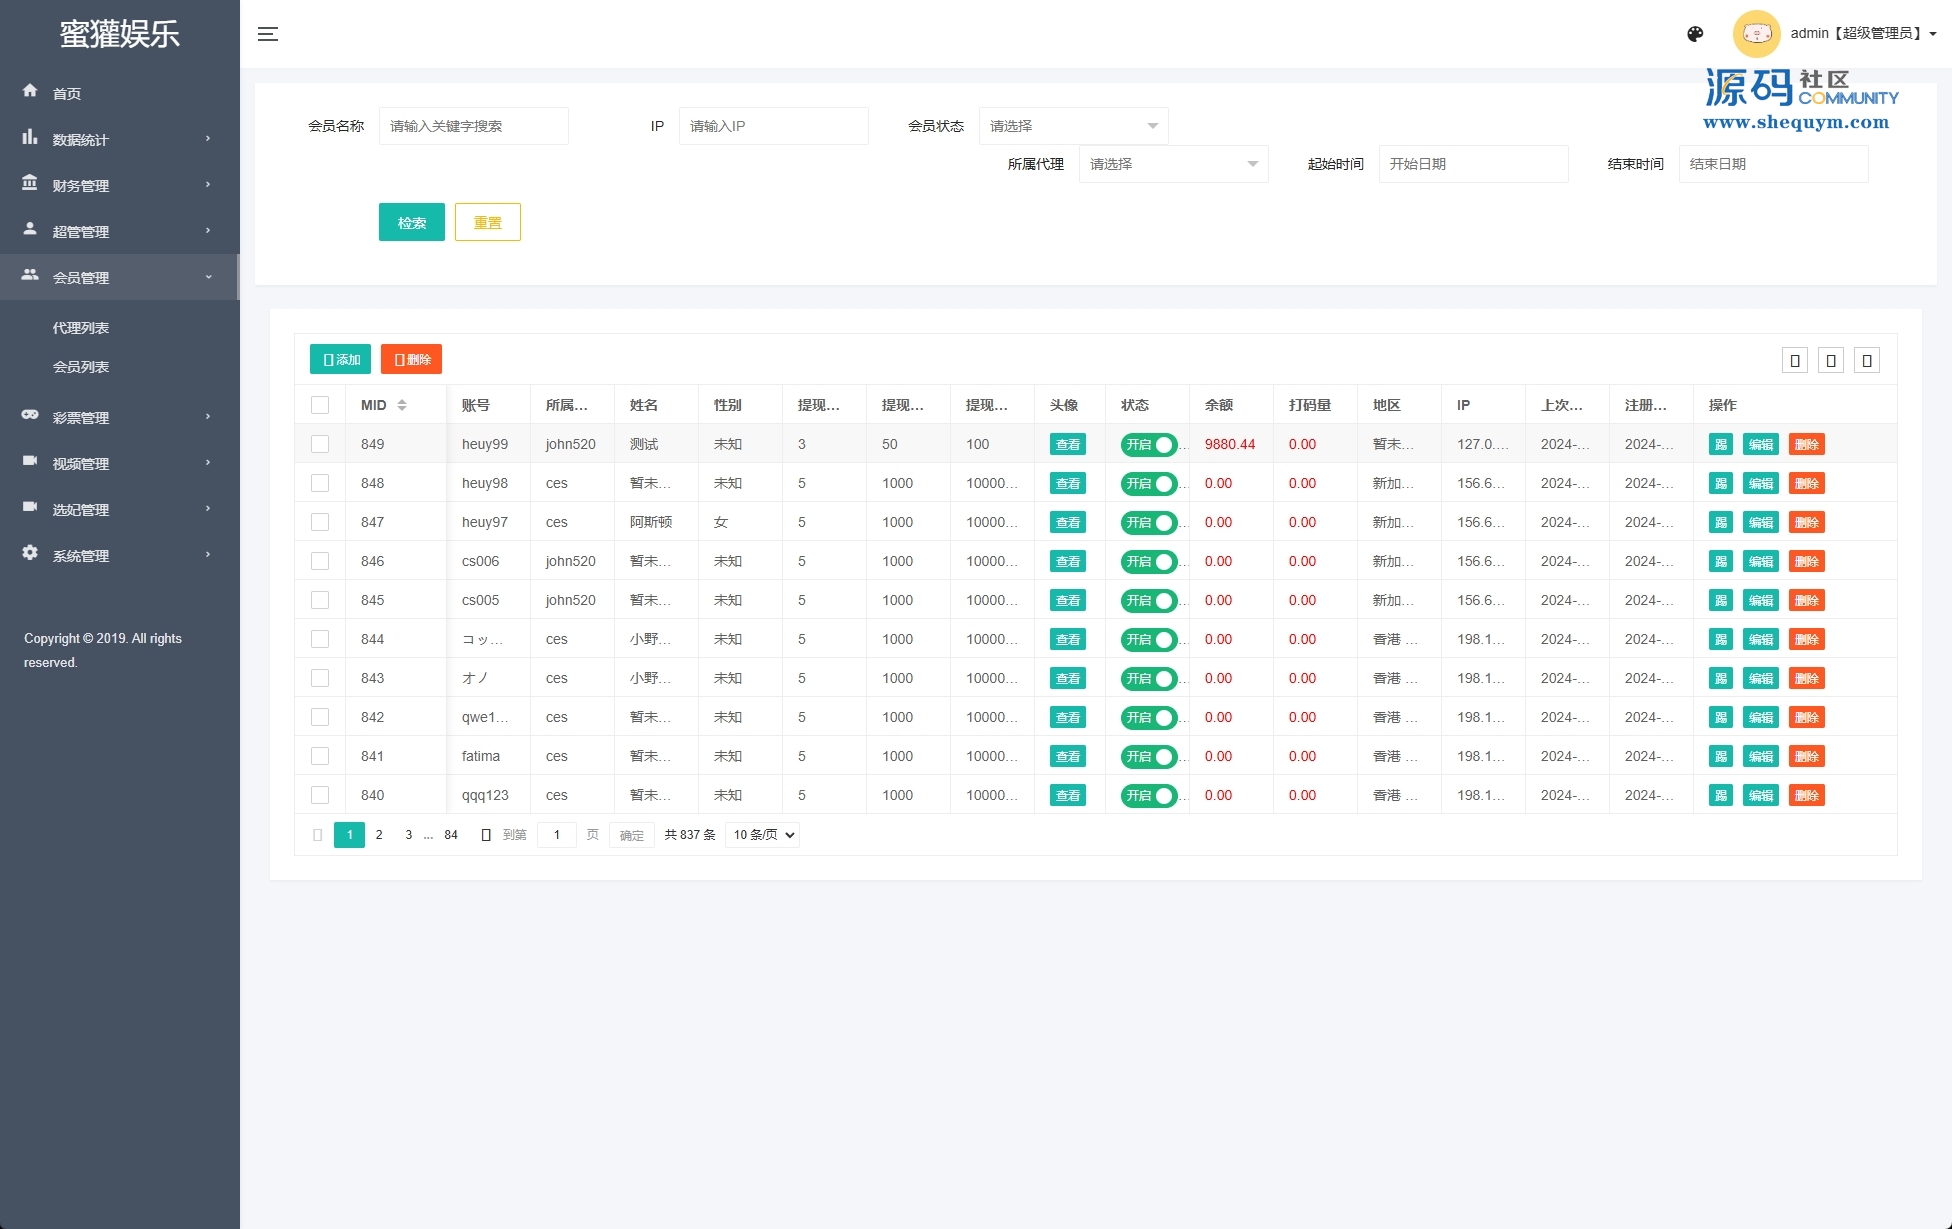Click the admin avatar picture

(x=1756, y=34)
